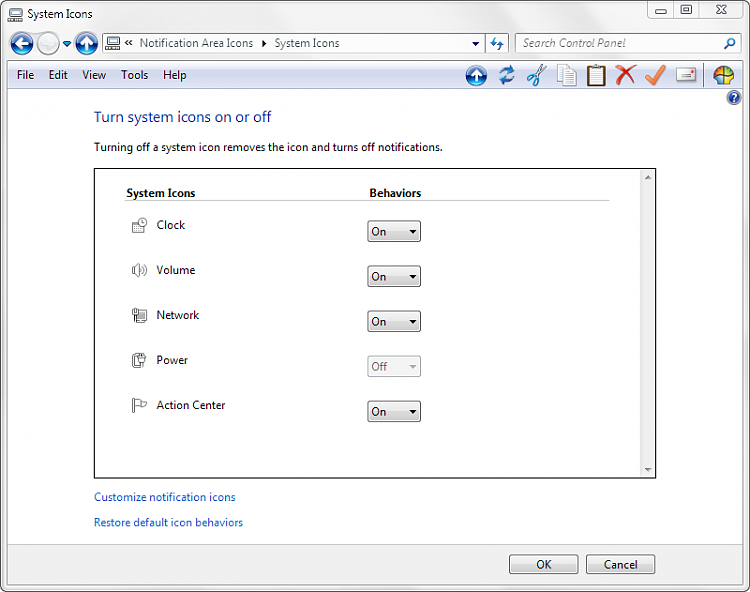The image size is (750, 592).
Task: Click the Volume speaker icon
Action: click(x=139, y=270)
